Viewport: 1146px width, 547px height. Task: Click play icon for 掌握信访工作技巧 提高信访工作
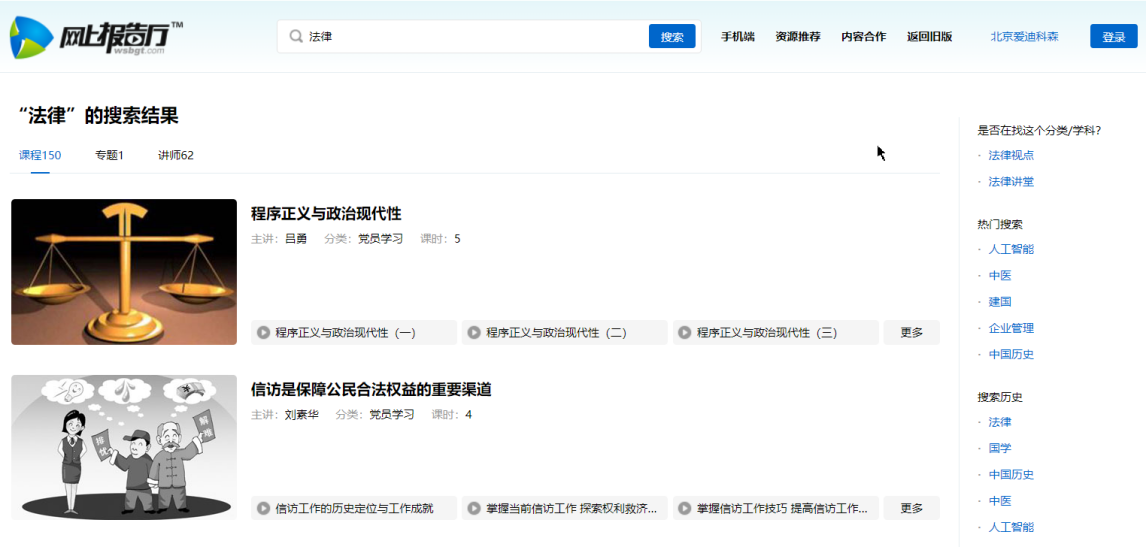click(x=685, y=508)
